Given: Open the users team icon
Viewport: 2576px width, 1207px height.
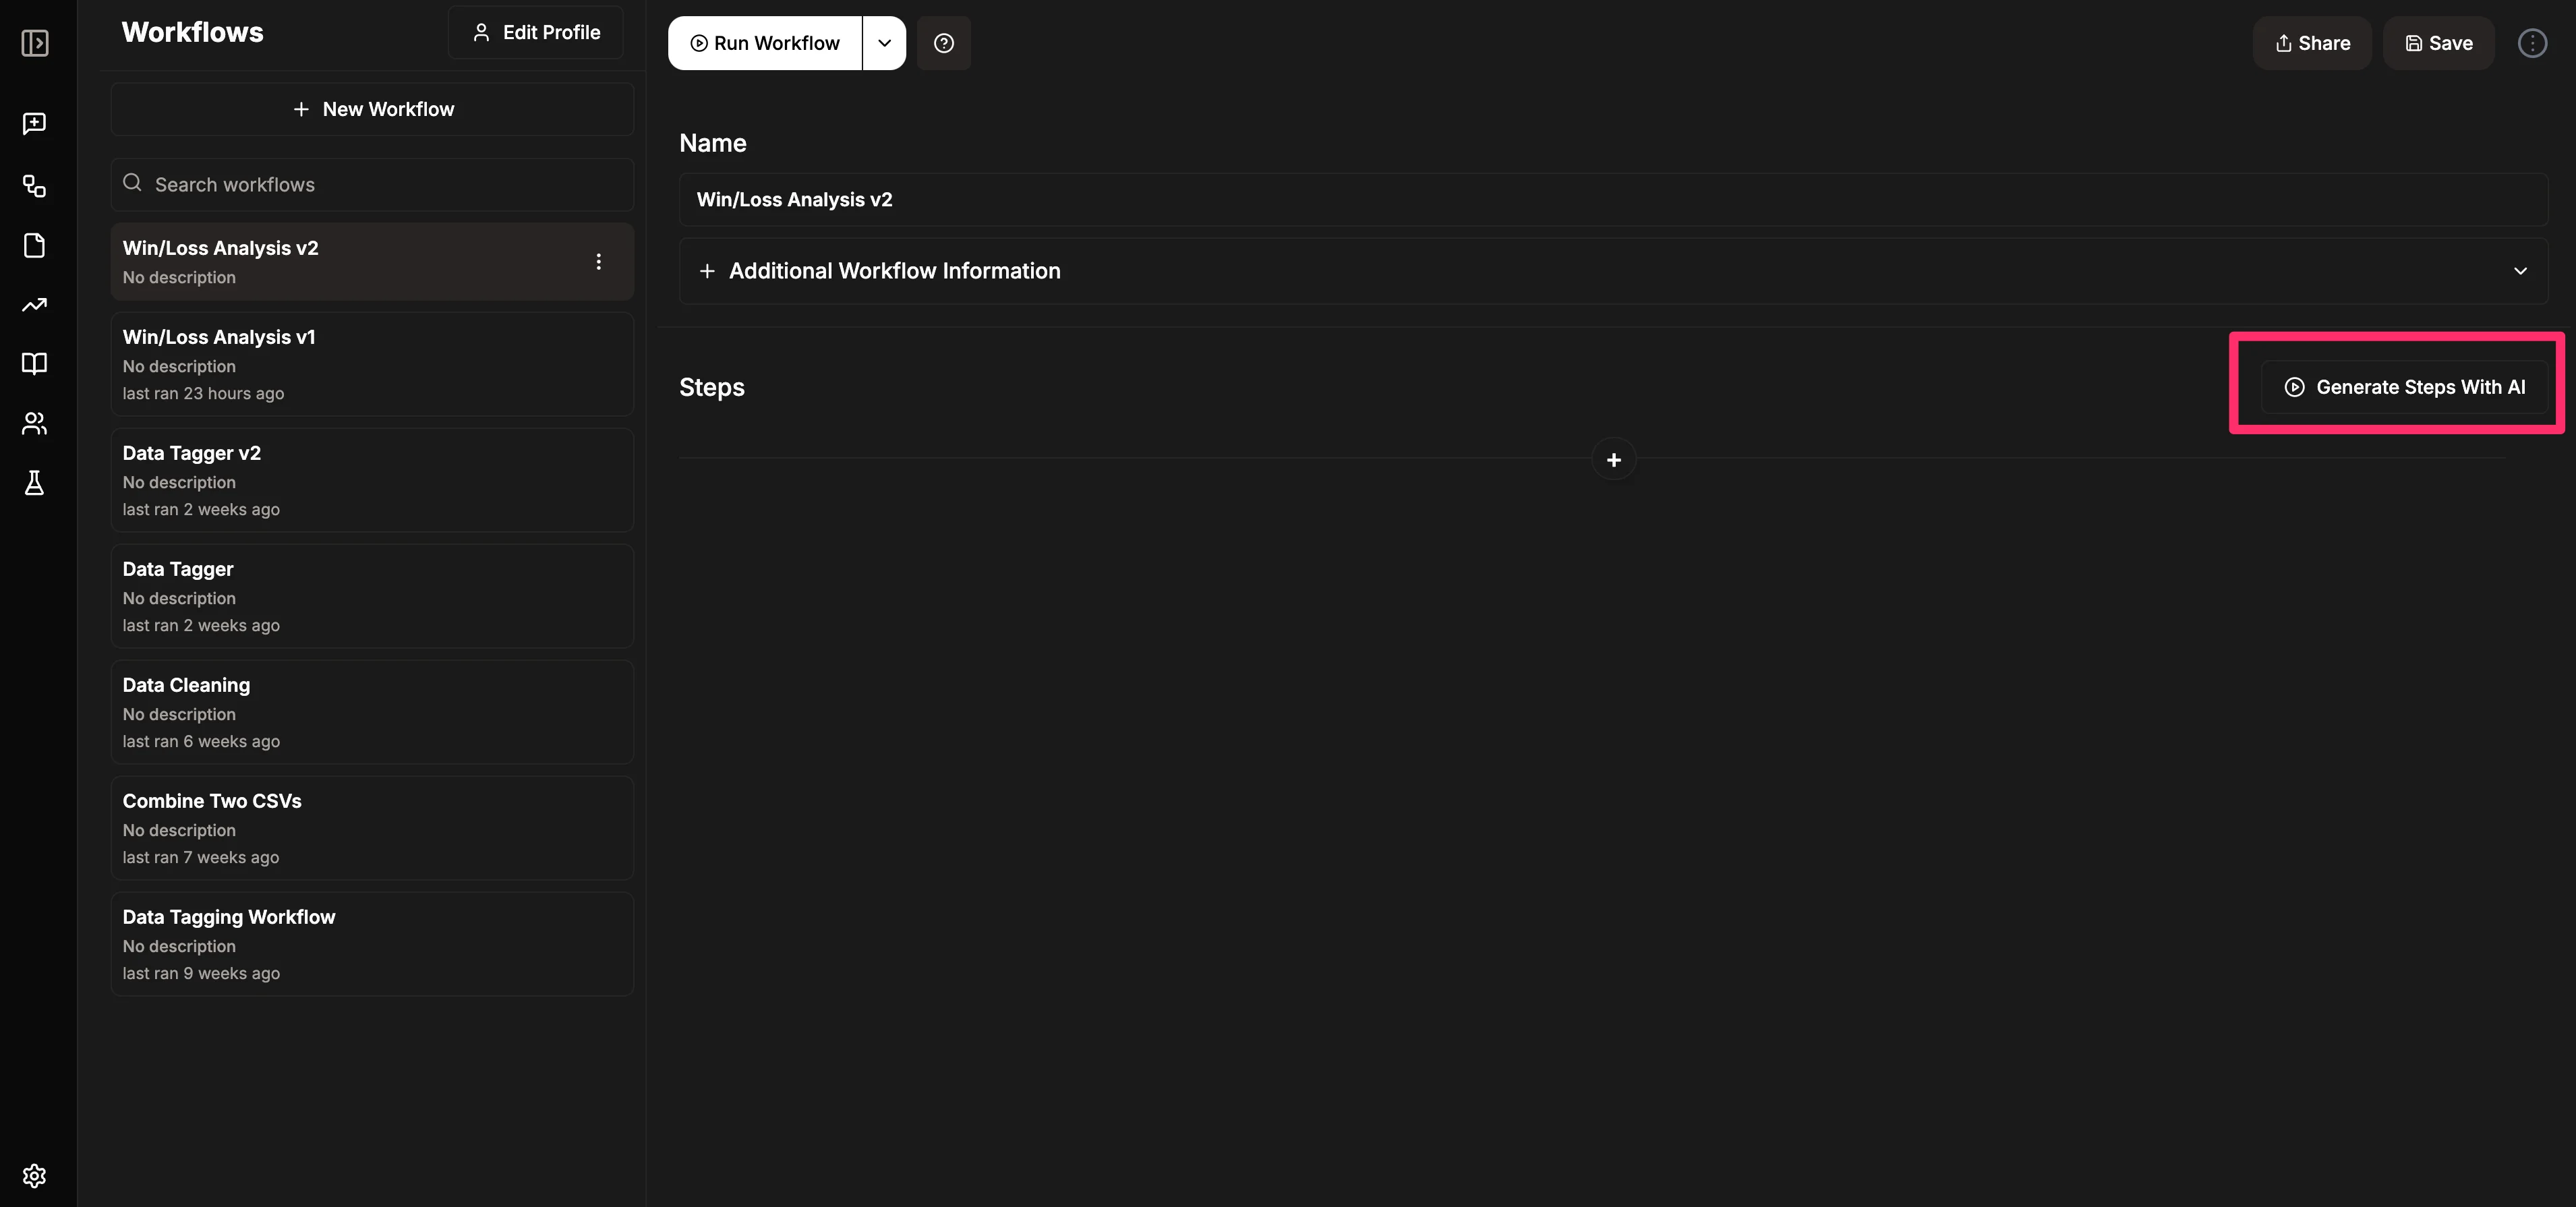Looking at the screenshot, I should tap(35, 423).
